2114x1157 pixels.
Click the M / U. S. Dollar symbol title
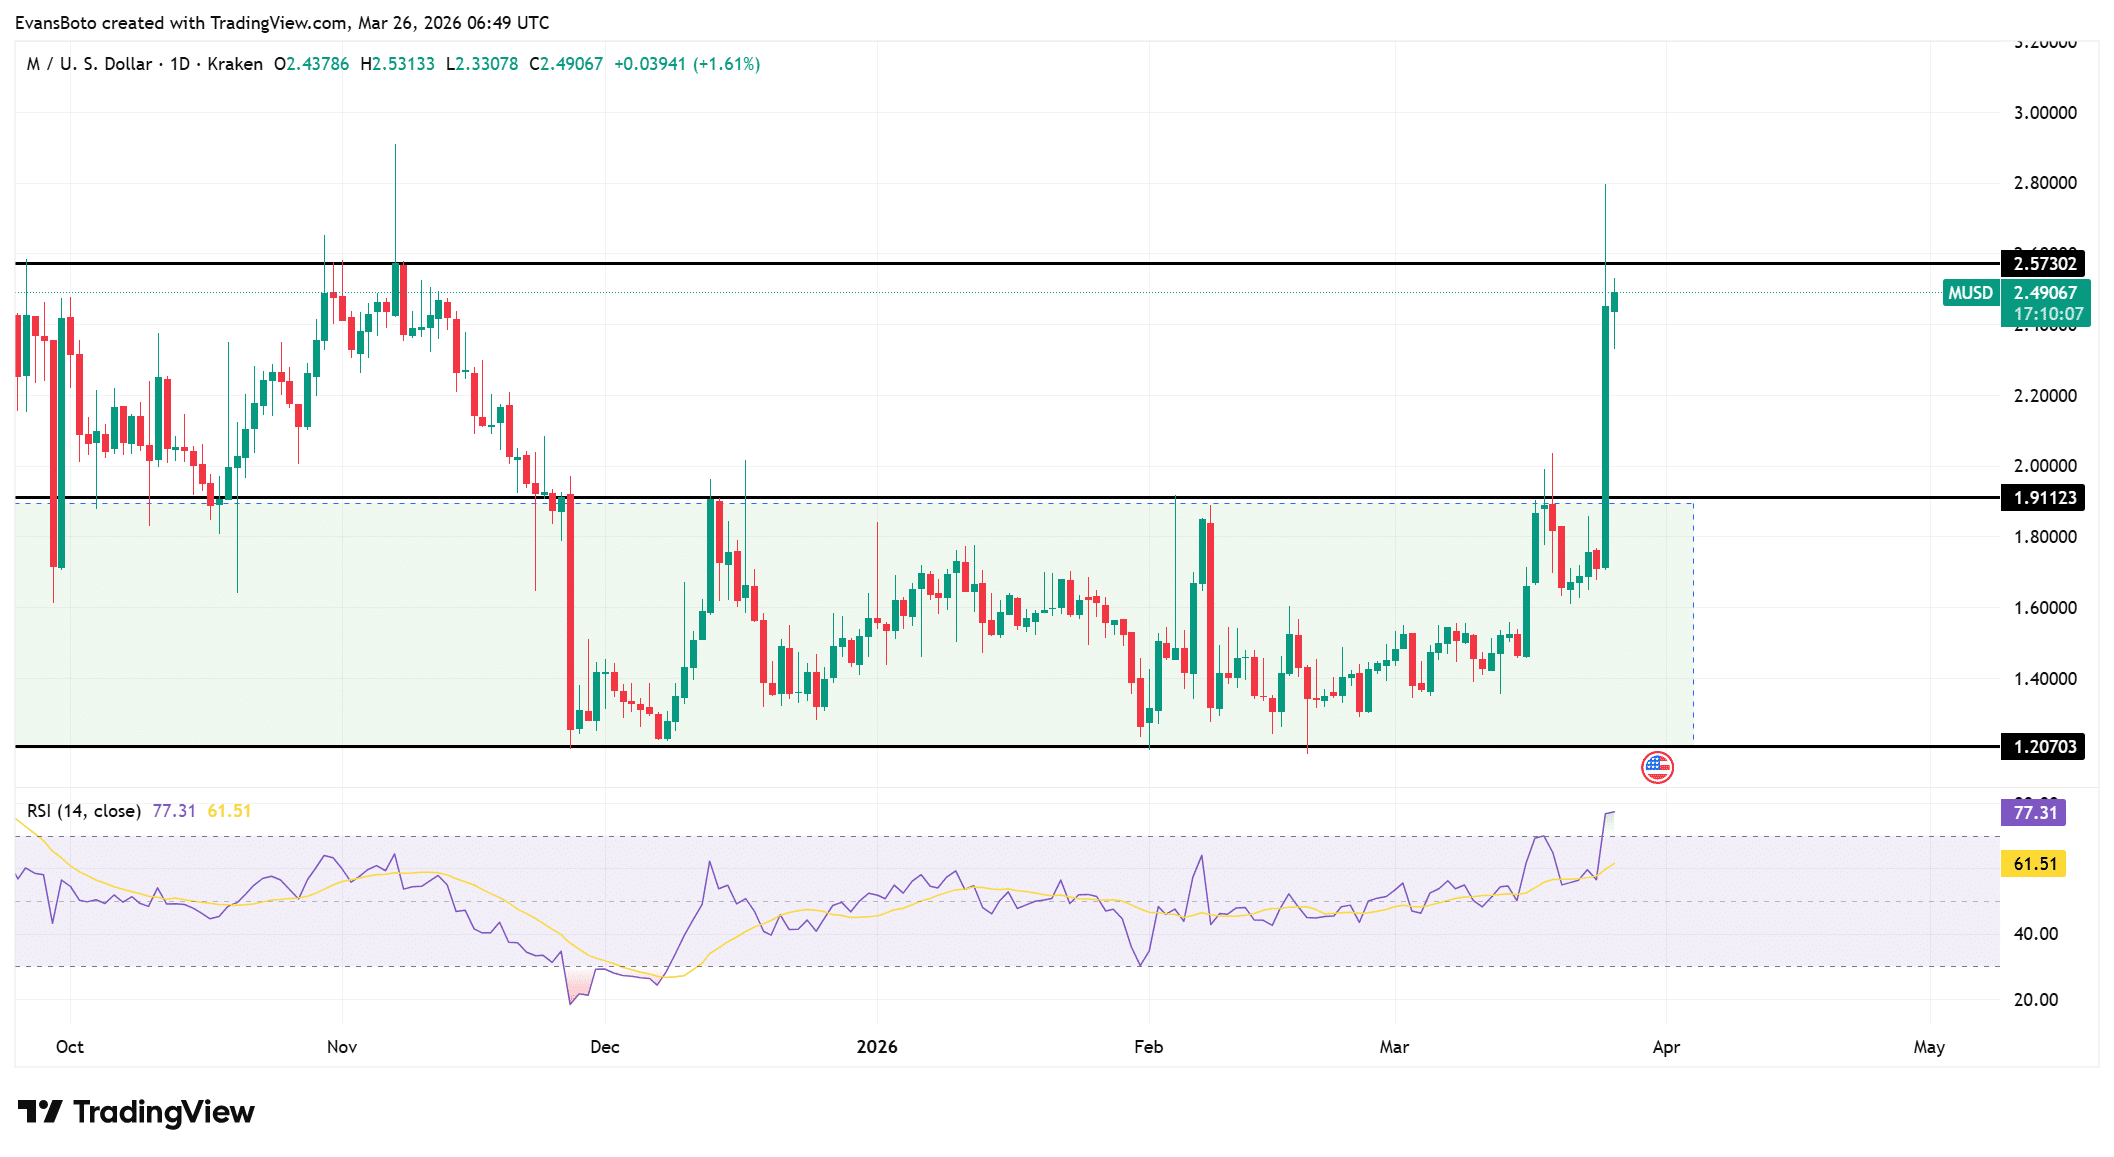(x=90, y=64)
